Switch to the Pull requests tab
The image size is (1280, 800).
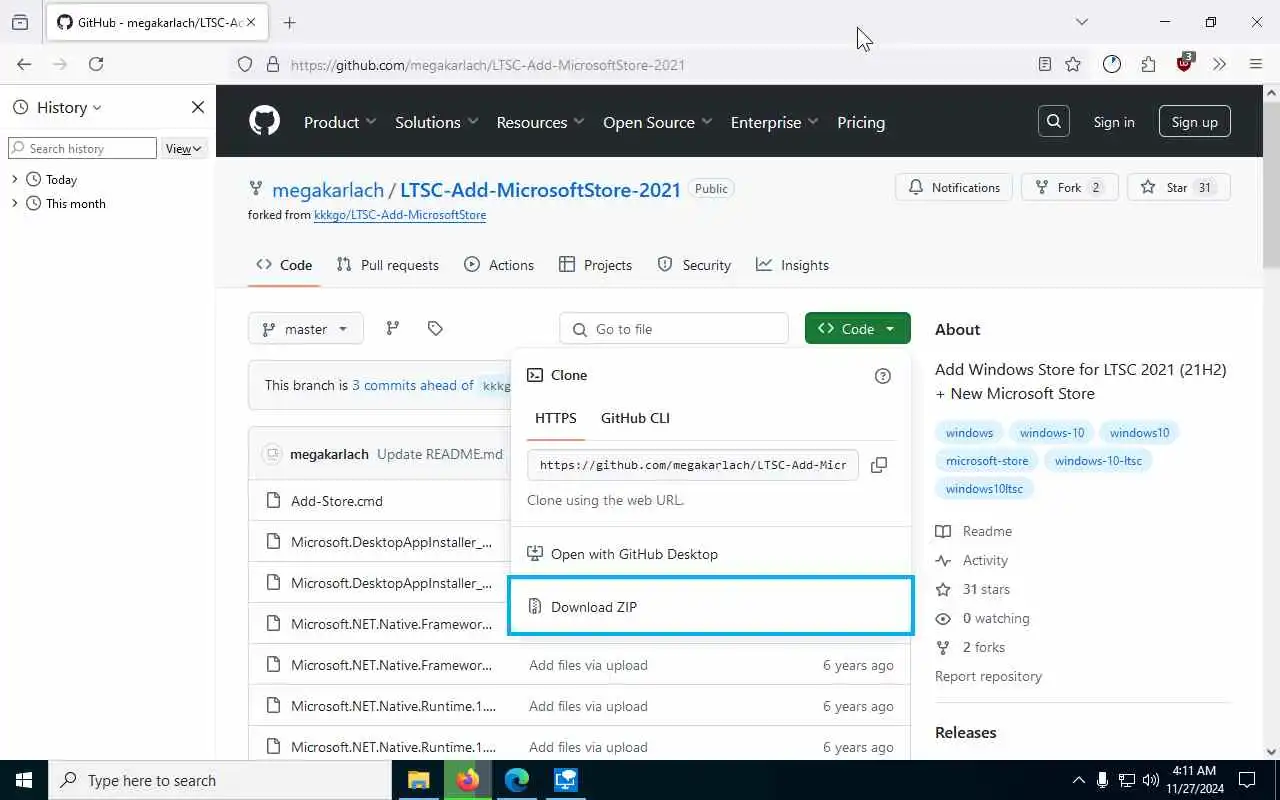coord(388,265)
